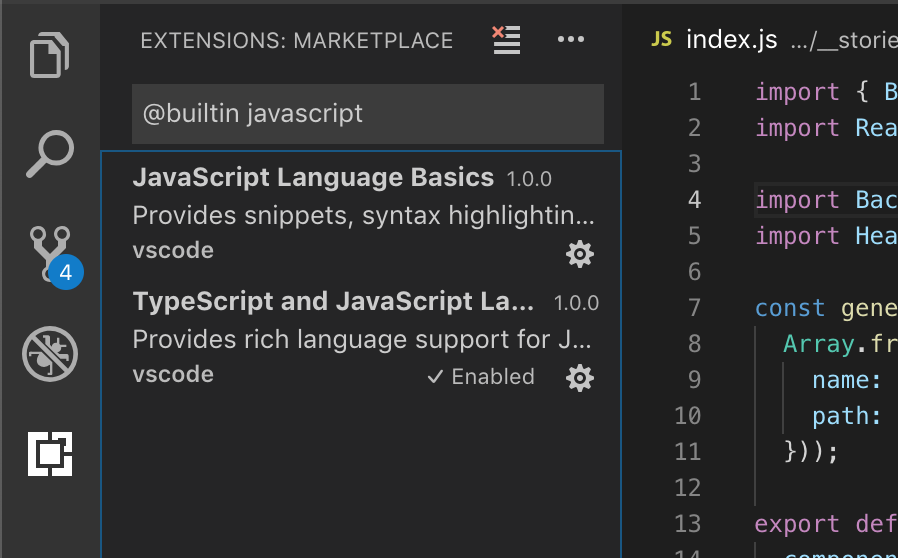Click the vscode publisher of JavaScript Language Basics
898x558 pixels.
pos(173,250)
